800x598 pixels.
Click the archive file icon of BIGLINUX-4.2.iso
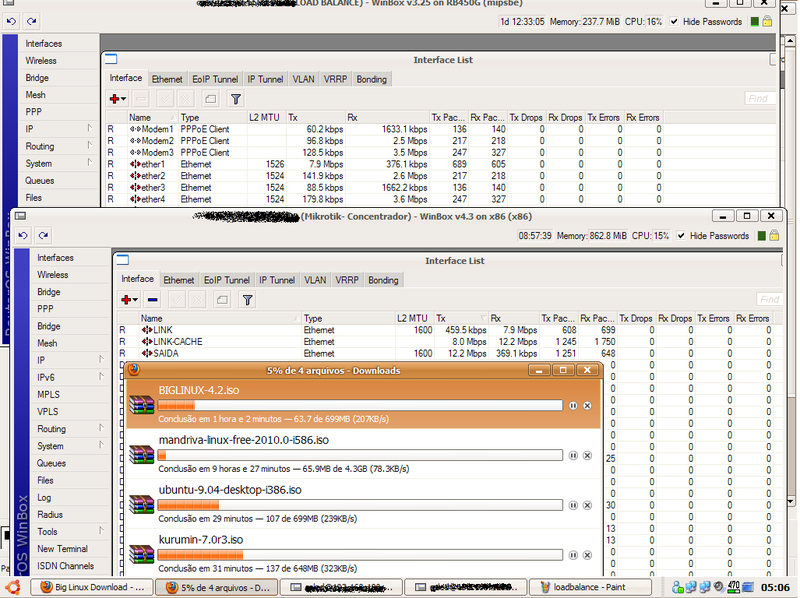click(141, 404)
